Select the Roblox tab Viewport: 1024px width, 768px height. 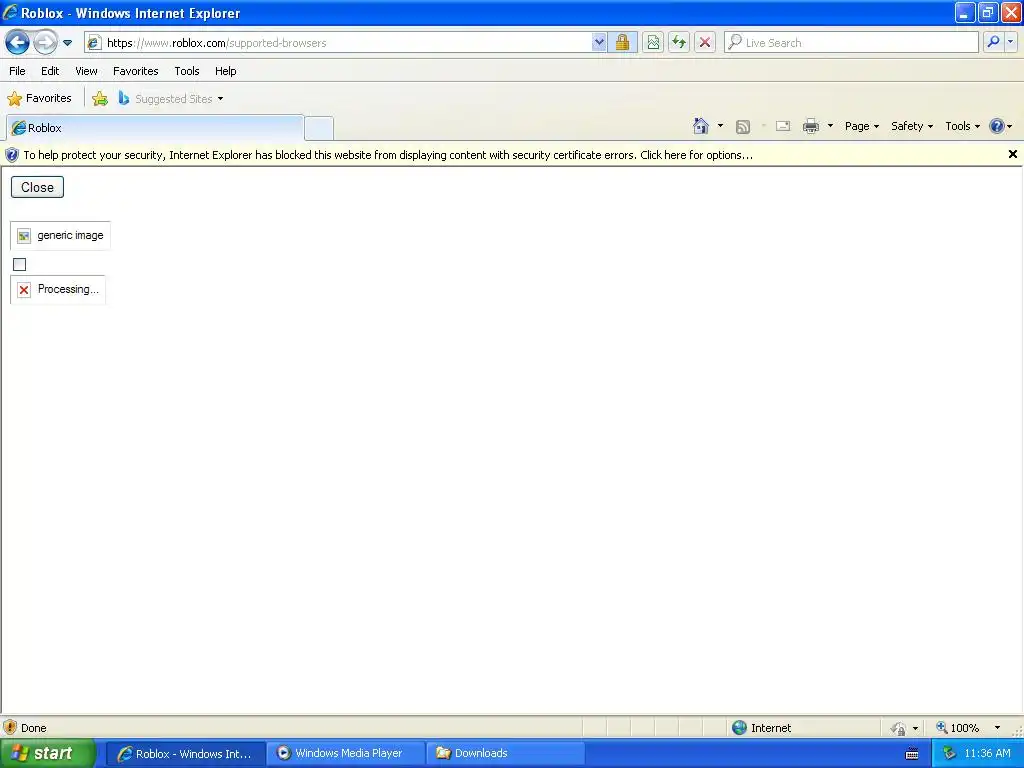pos(155,128)
